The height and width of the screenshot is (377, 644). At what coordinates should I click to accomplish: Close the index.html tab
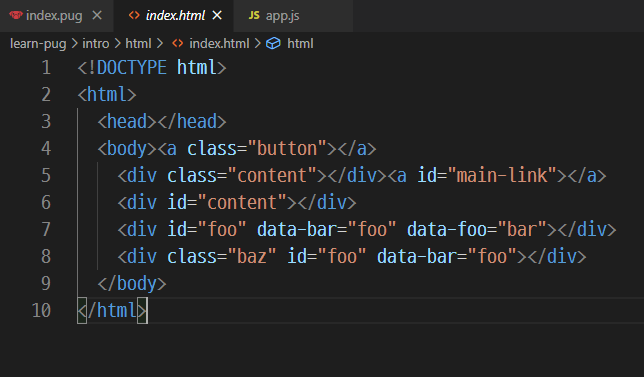[217, 16]
